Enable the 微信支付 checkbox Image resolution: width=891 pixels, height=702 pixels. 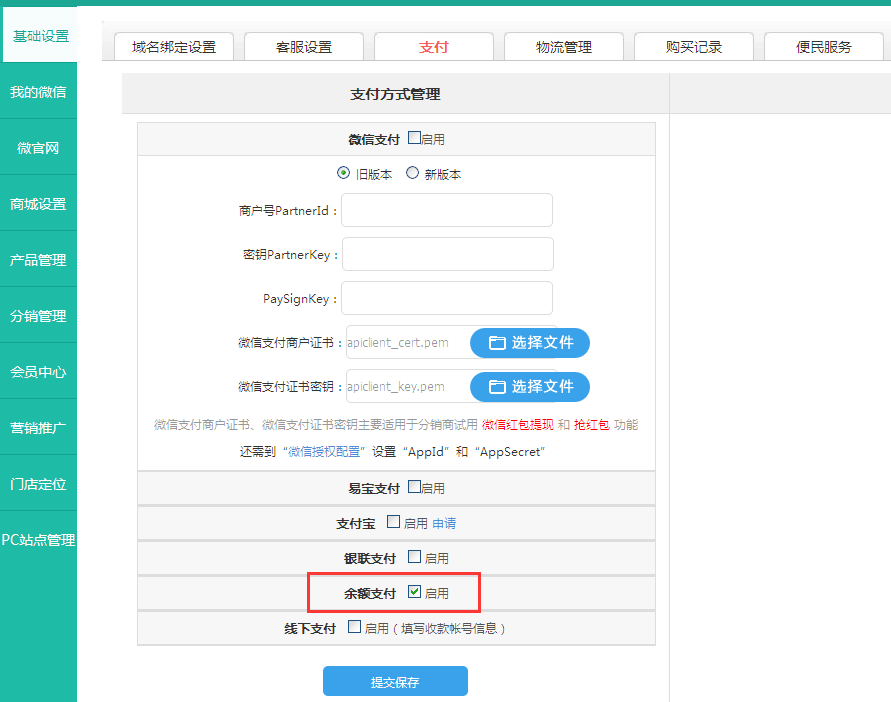(415, 139)
